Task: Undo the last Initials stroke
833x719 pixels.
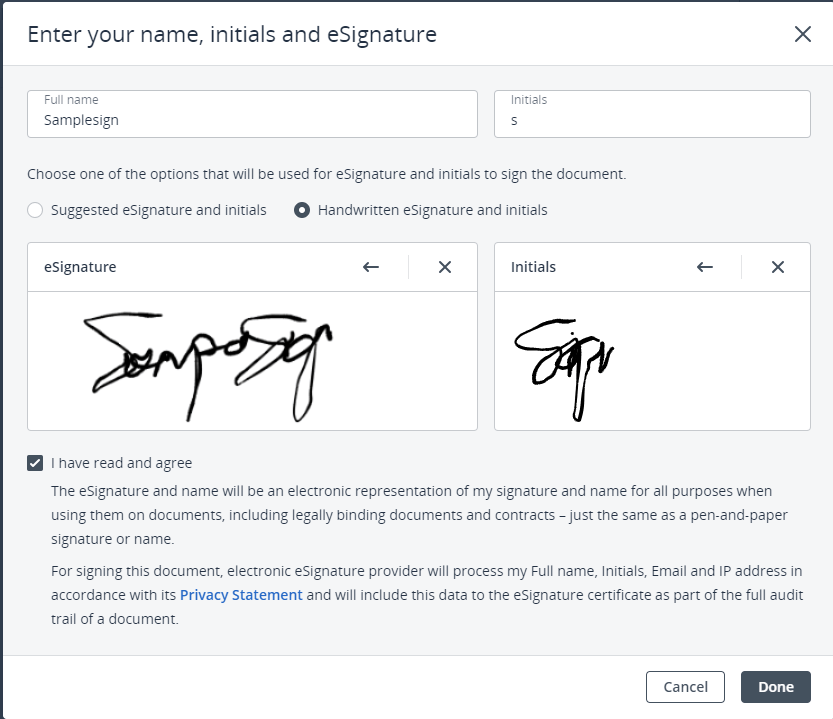Action: [705, 267]
